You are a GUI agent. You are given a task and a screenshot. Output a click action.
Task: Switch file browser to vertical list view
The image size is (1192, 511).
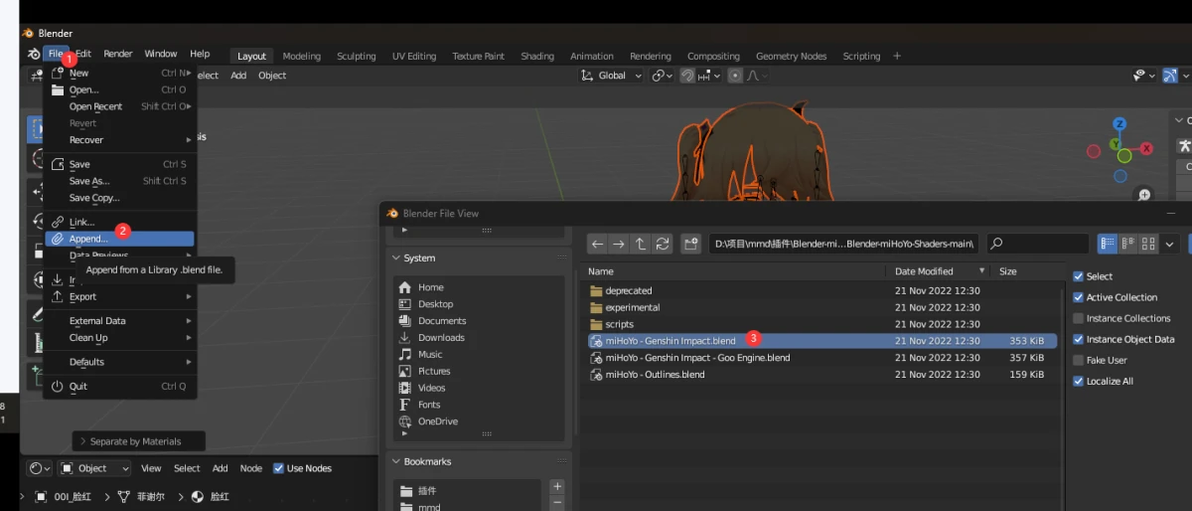[1107, 244]
